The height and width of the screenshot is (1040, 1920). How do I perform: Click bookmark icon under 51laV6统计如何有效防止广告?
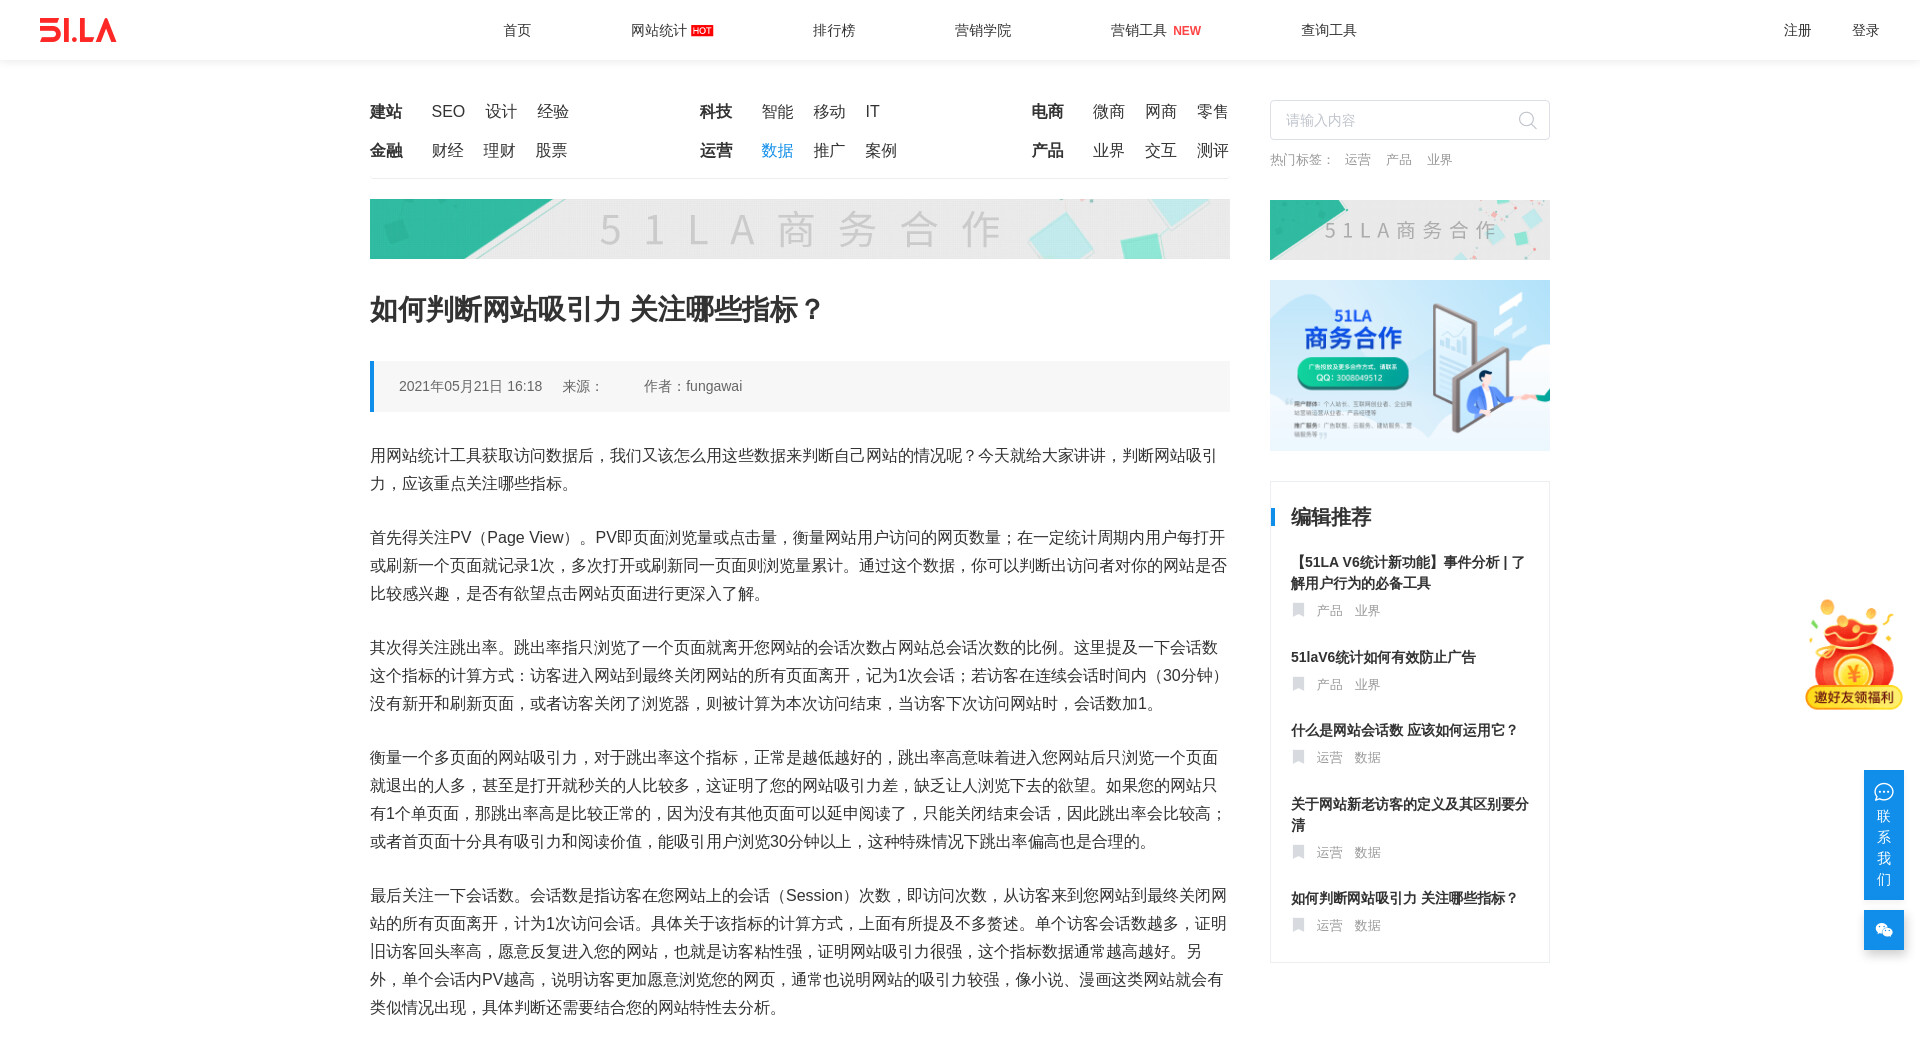coord(1298,684)
